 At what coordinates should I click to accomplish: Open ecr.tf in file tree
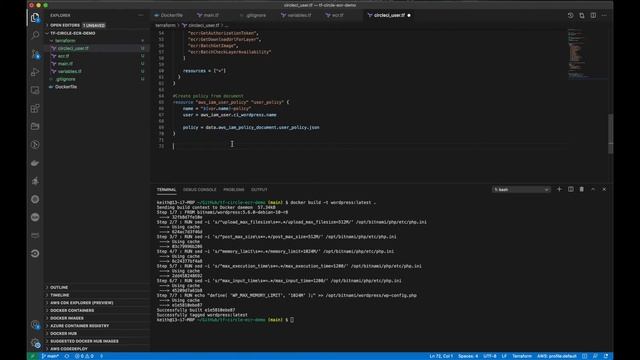tap(97, 56)
